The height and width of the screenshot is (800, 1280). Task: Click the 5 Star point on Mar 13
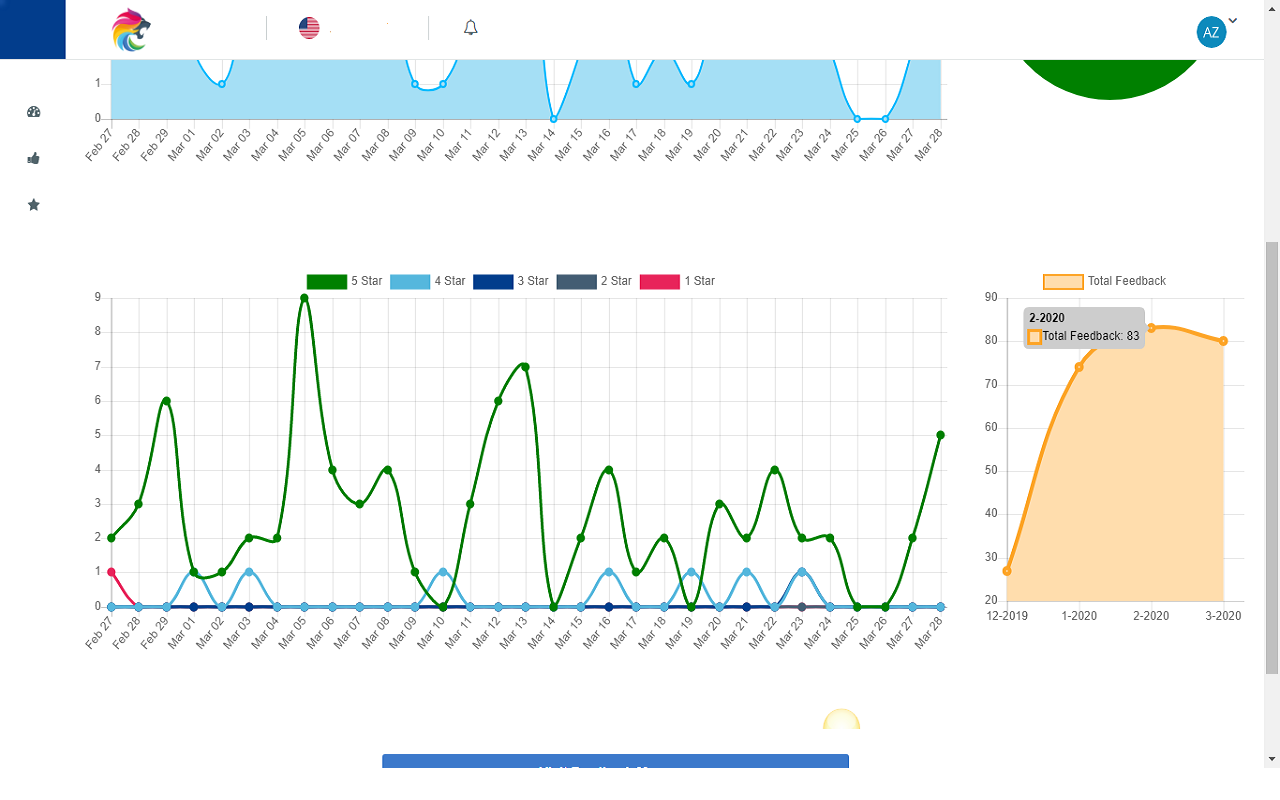point(525,366)
